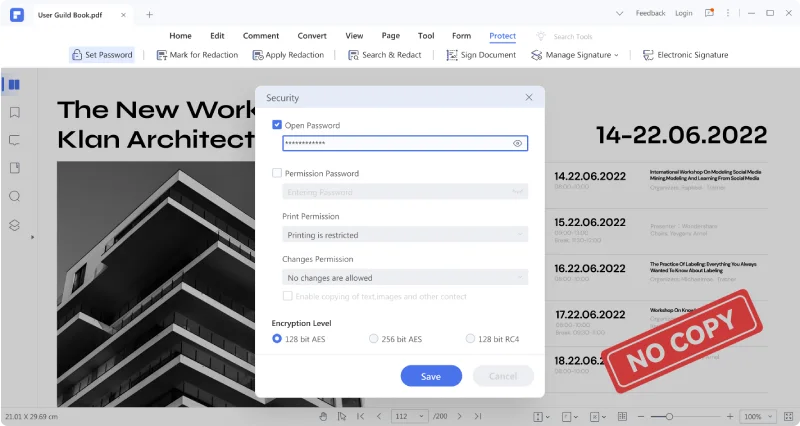
Task: Open the attachments panel in the left sidebar
Action: click(15, 168)
